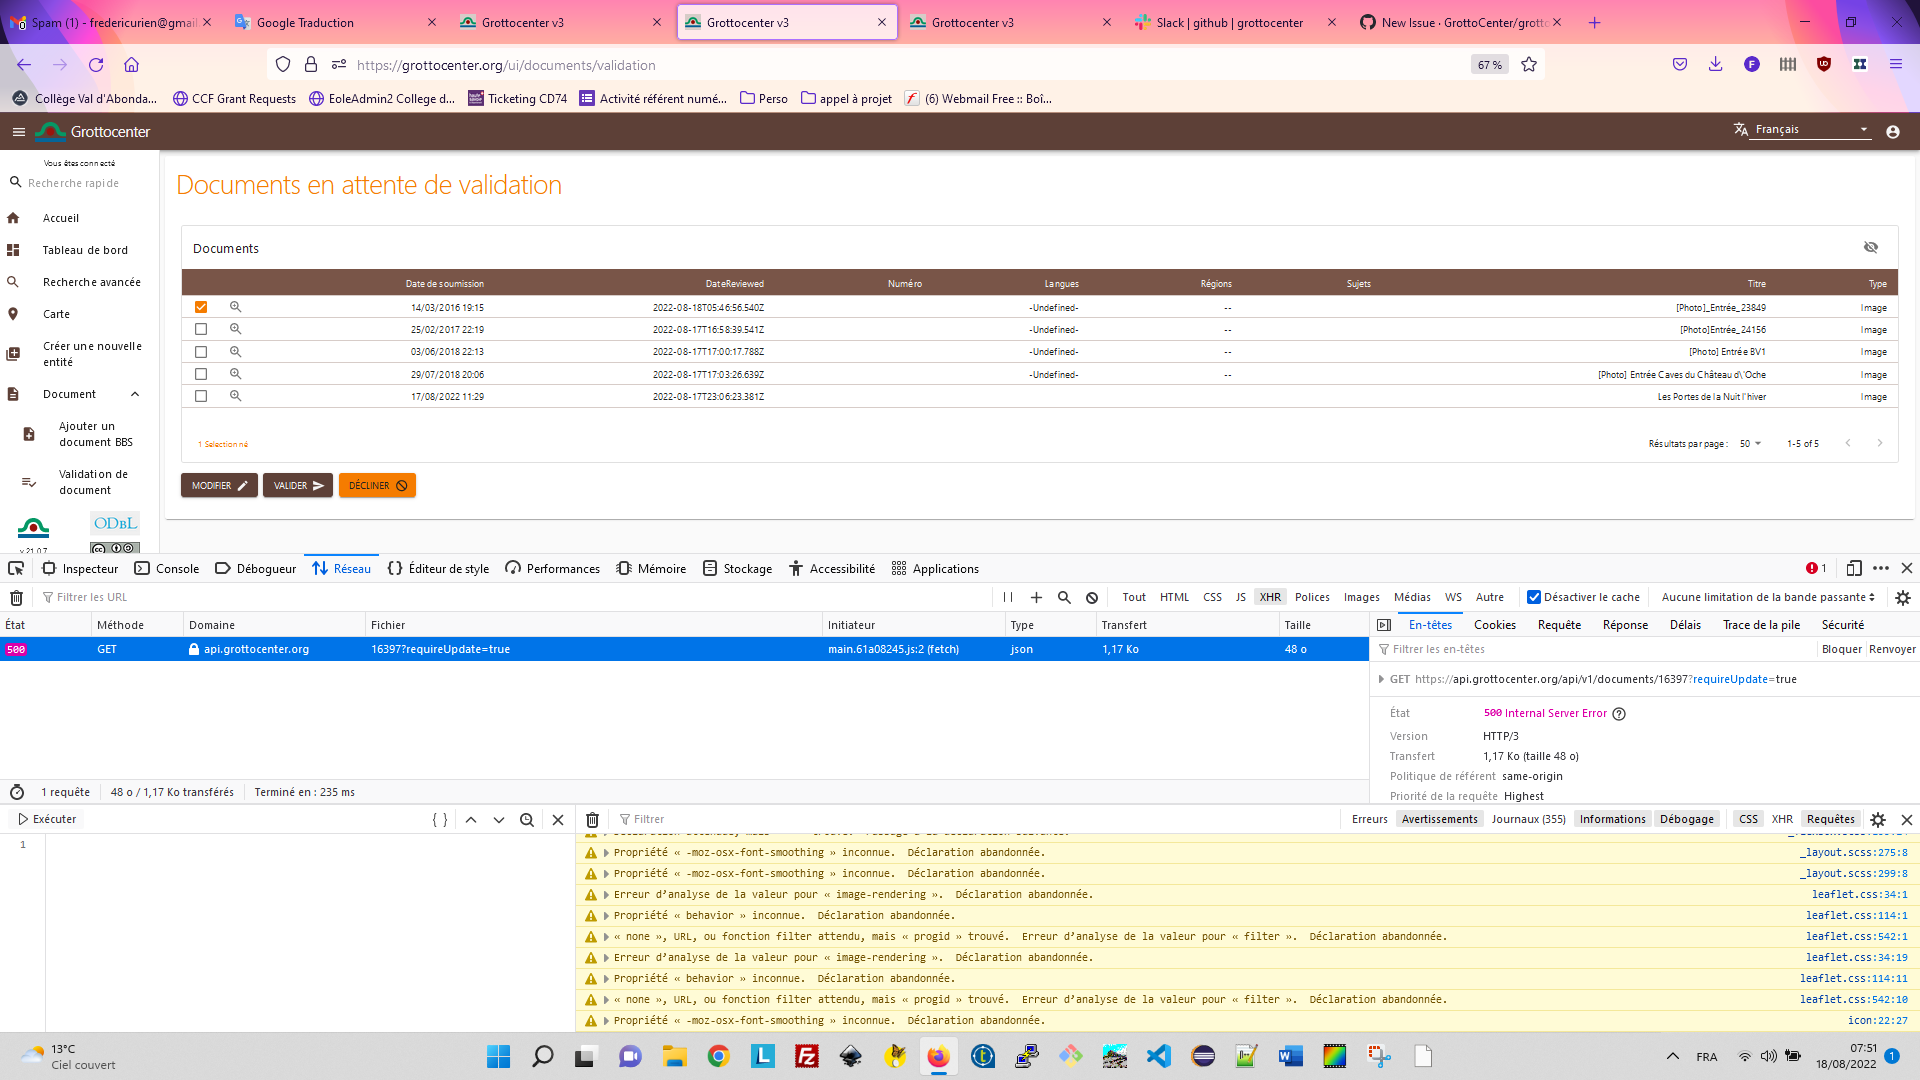Select the Carte sidebar icon
The height and width of the screenshot is (1080, 1920).
[x=13, y=313]
